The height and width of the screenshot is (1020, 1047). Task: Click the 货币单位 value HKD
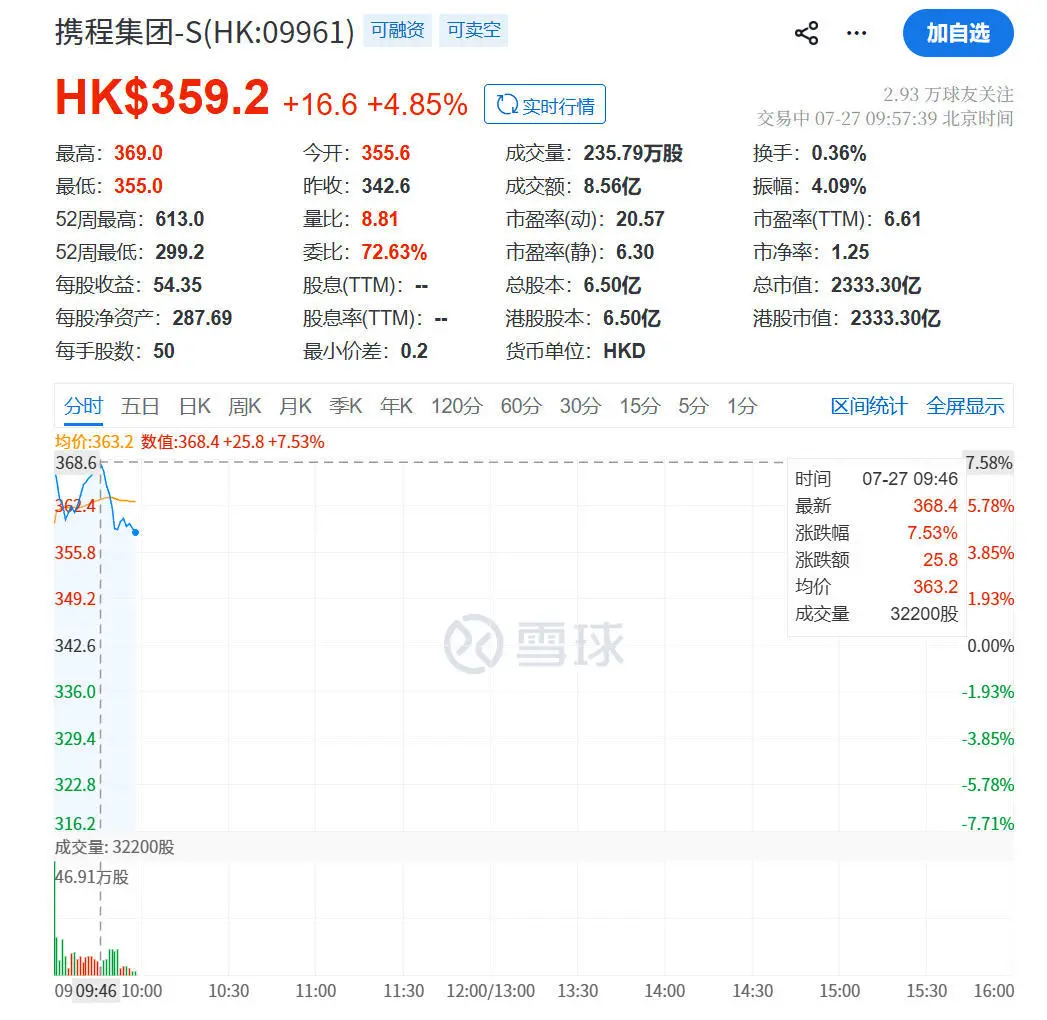624,350
